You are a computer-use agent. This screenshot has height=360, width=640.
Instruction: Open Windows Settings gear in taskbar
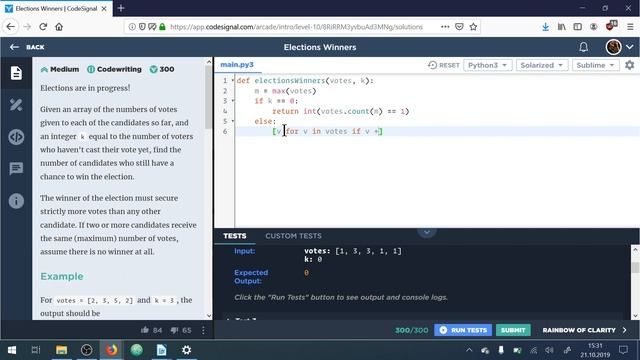[187, 350]
